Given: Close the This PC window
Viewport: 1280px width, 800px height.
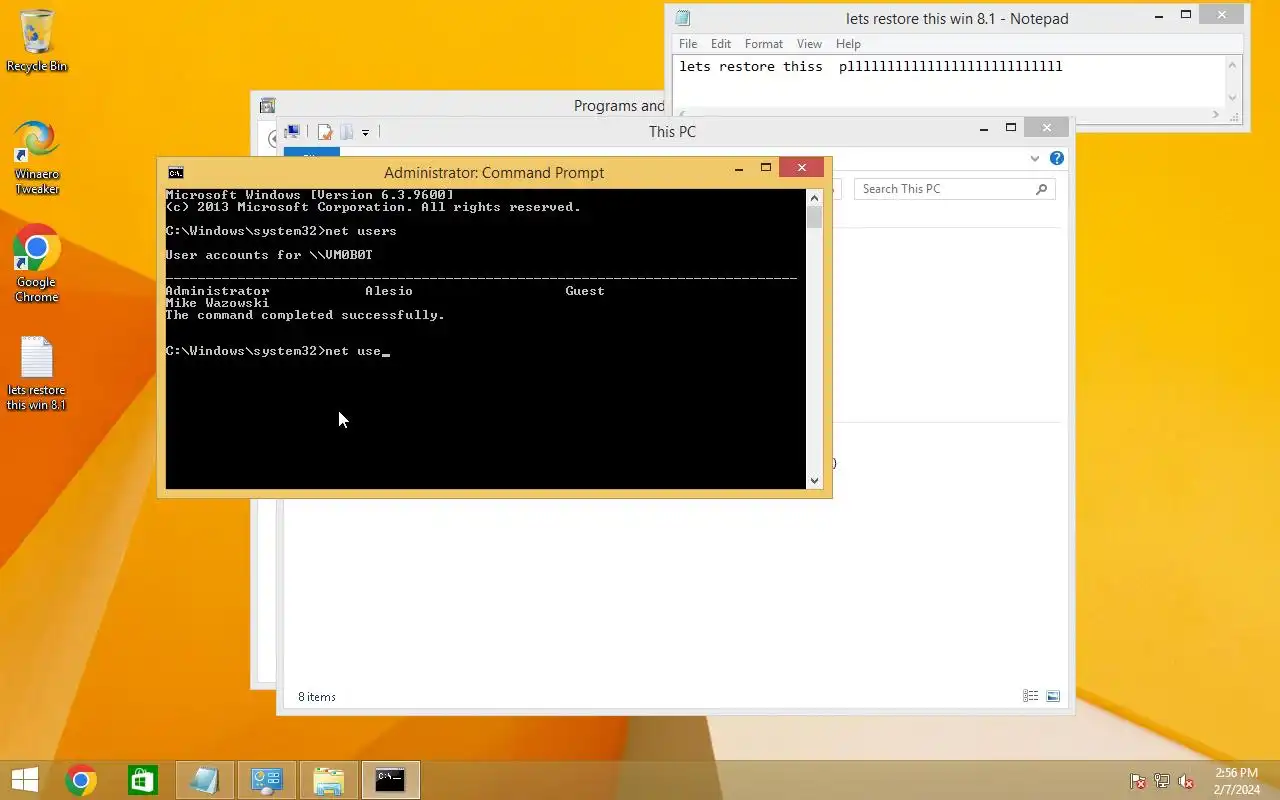Looking at the screenshot, I should tap(1047, 127).
